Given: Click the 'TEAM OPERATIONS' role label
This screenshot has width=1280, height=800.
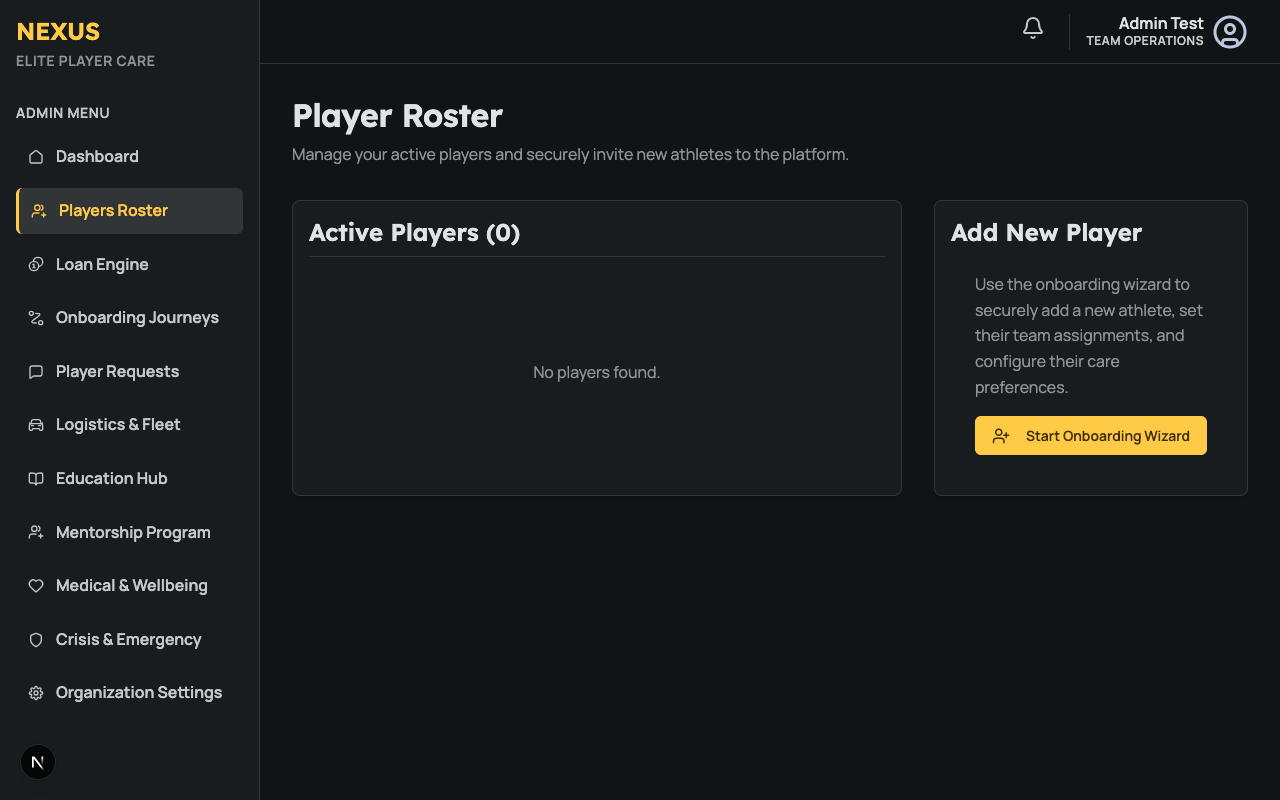Looking at the screenshot, I should pos(1145,41).
